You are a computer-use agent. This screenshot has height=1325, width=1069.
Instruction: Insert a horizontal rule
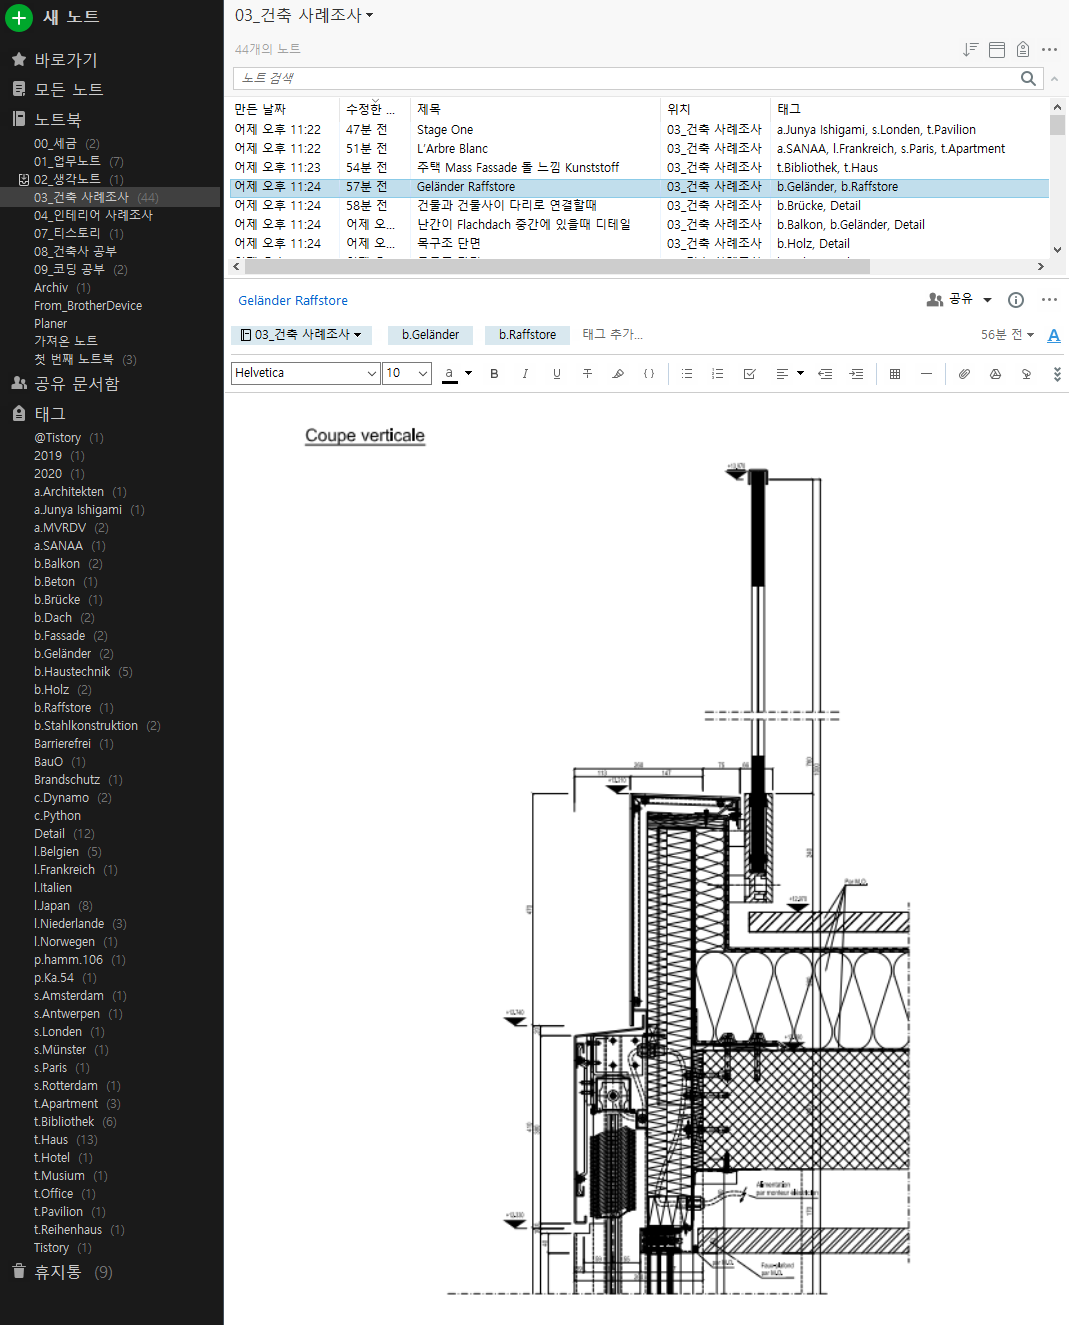click(926, 374)
